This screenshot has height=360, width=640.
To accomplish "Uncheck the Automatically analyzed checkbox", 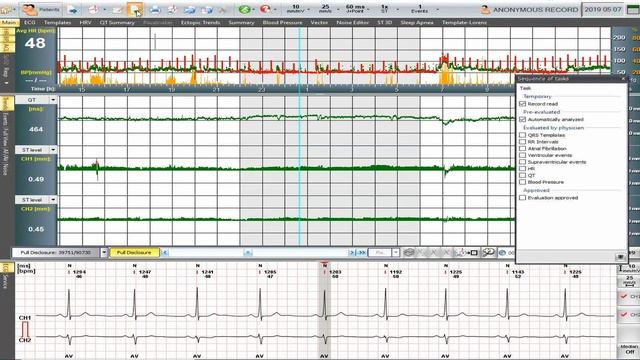I will point(522,120).
